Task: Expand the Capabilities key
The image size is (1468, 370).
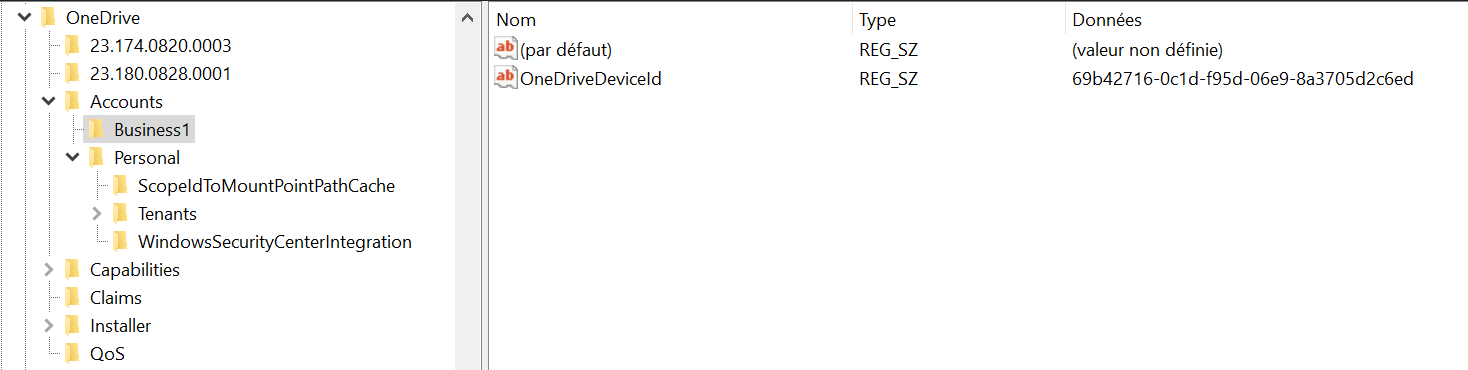Action: pos(48,269)
